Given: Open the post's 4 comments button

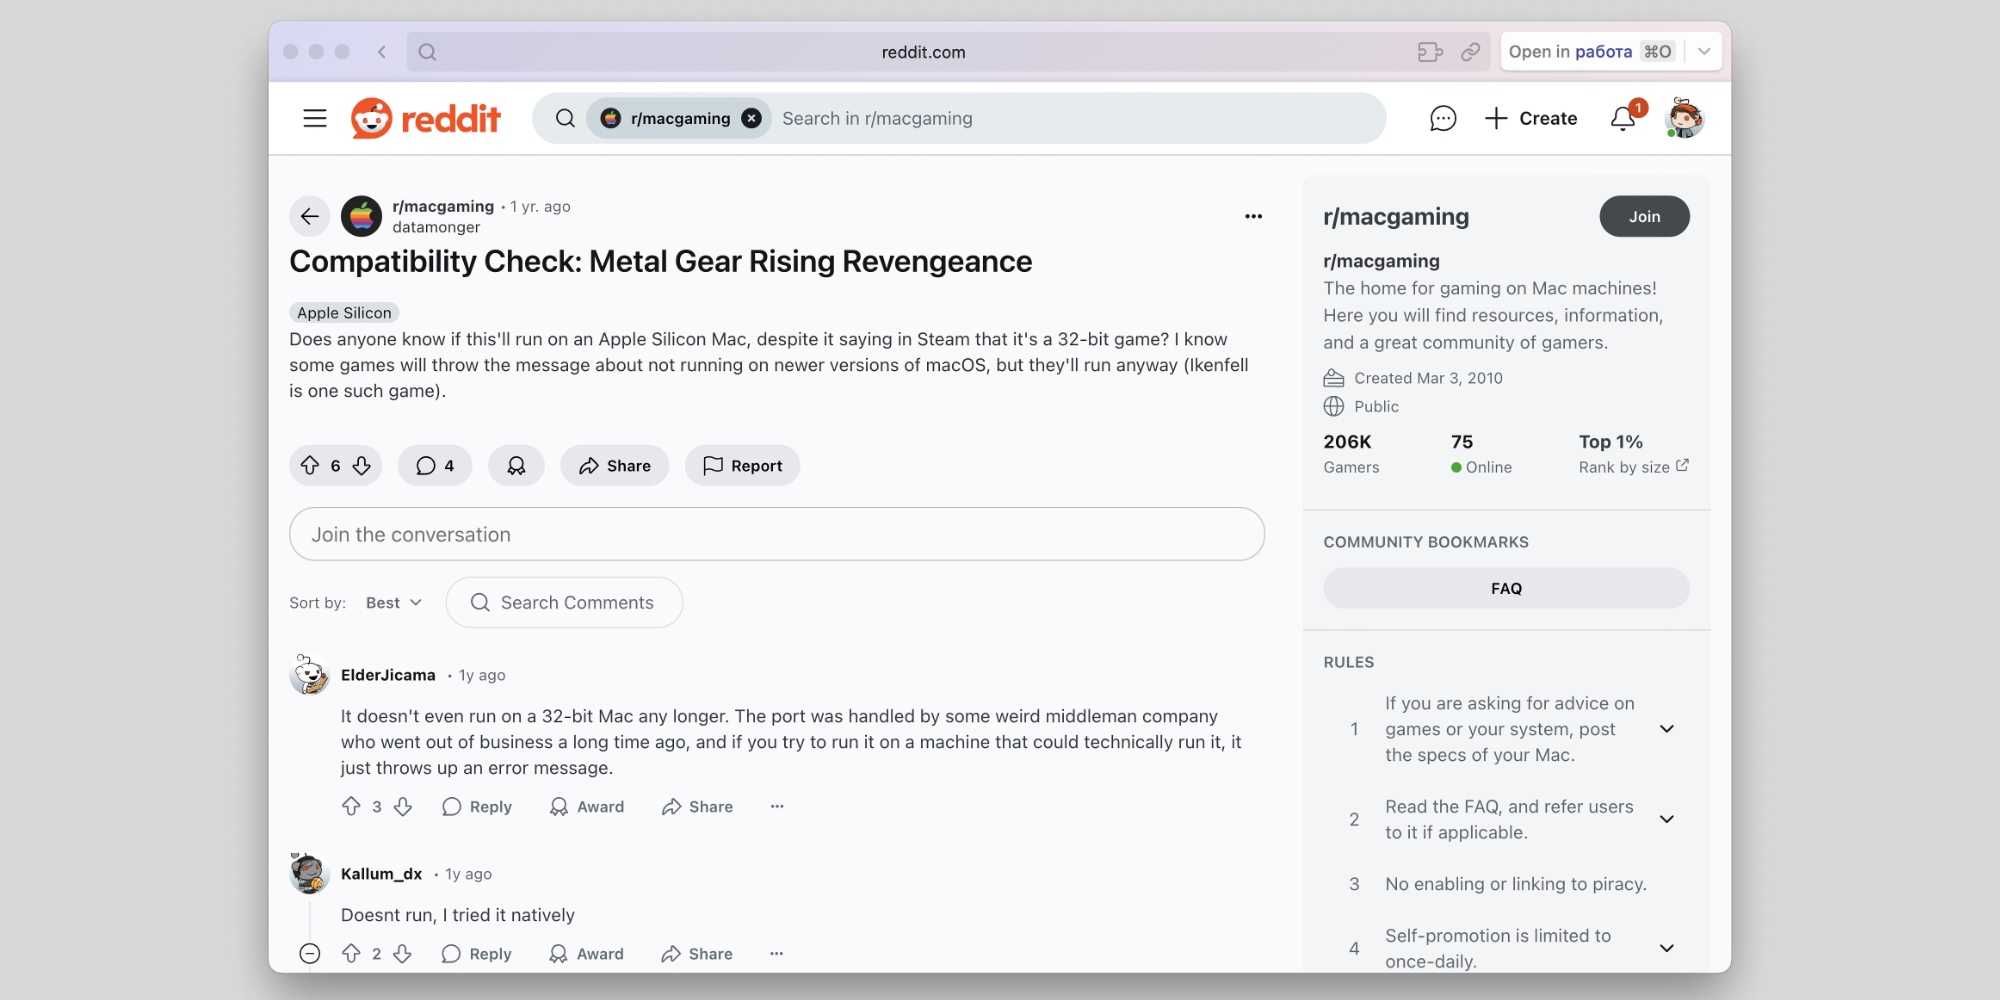Looking at the screenshot, I should tap(435, 466).
